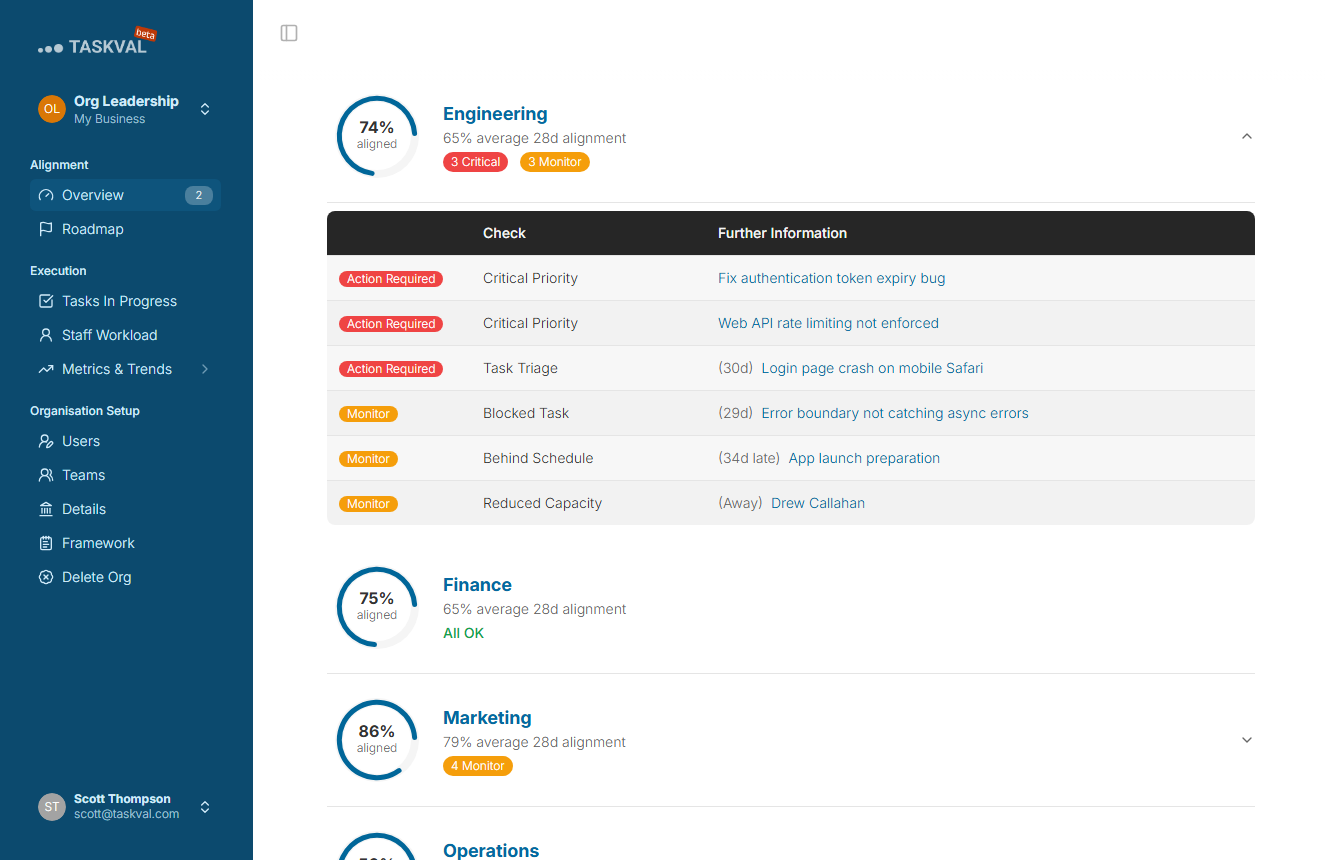Go to the Overview page
The height and width of the screenshot is (860, 1325).
point(125,195)
